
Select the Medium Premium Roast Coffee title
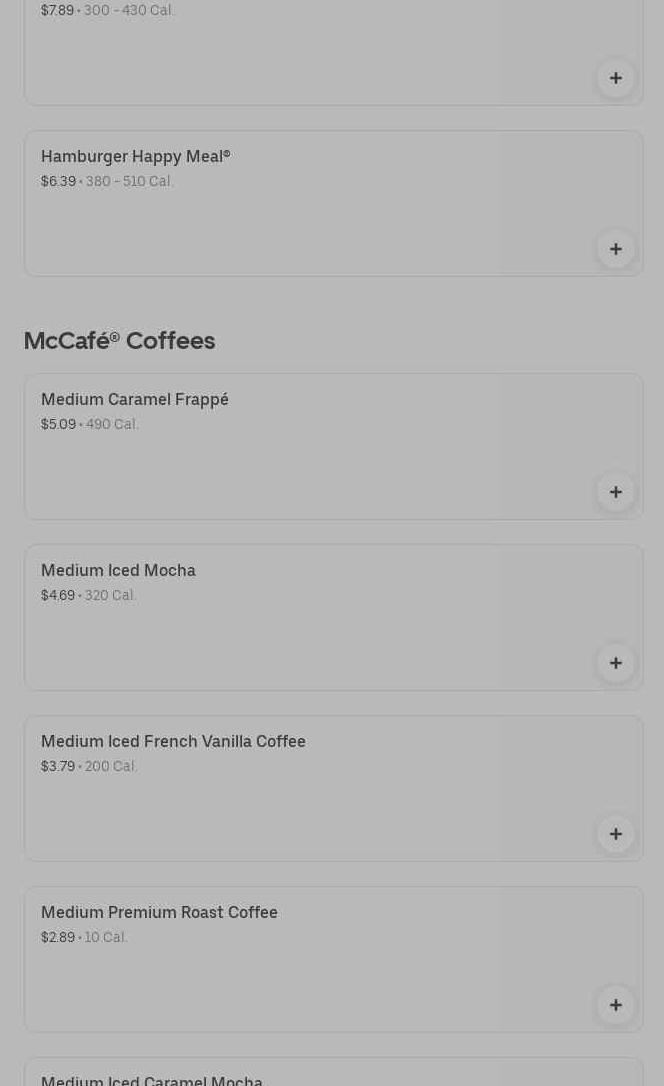point(159,912)
